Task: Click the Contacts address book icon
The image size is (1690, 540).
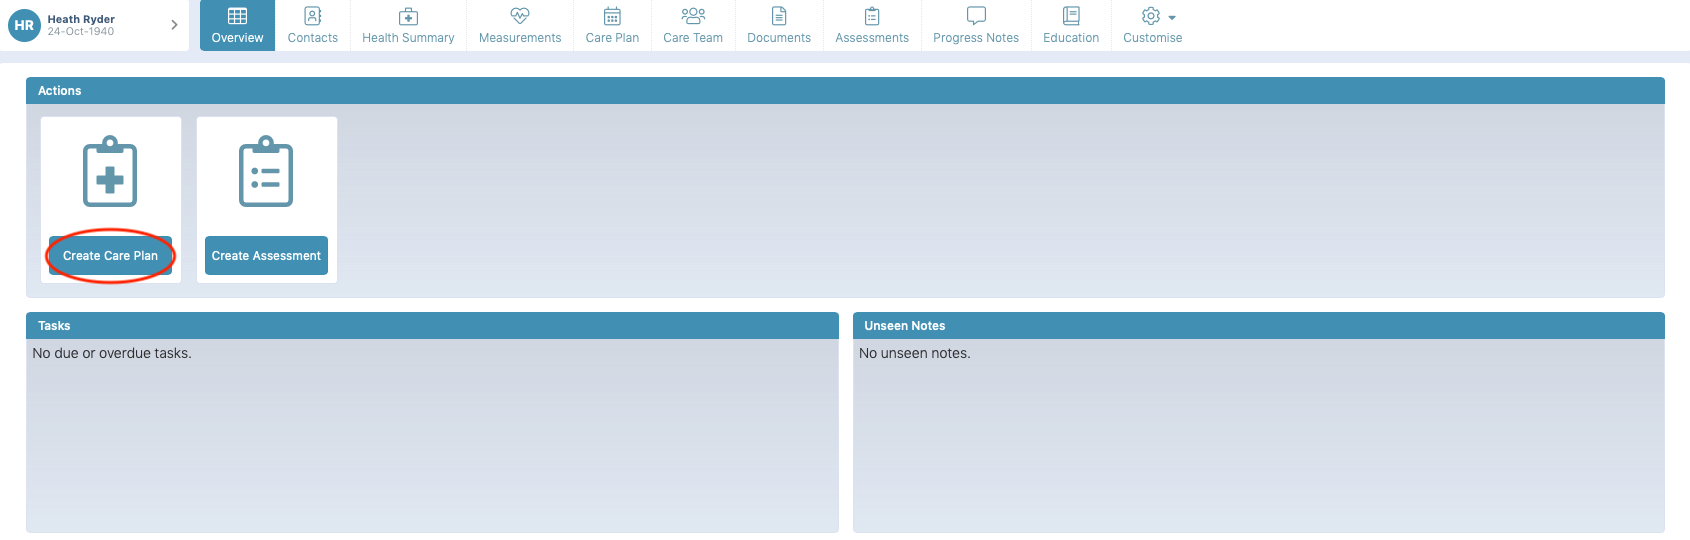Action: pyautogui.click(x=313, y=16)
